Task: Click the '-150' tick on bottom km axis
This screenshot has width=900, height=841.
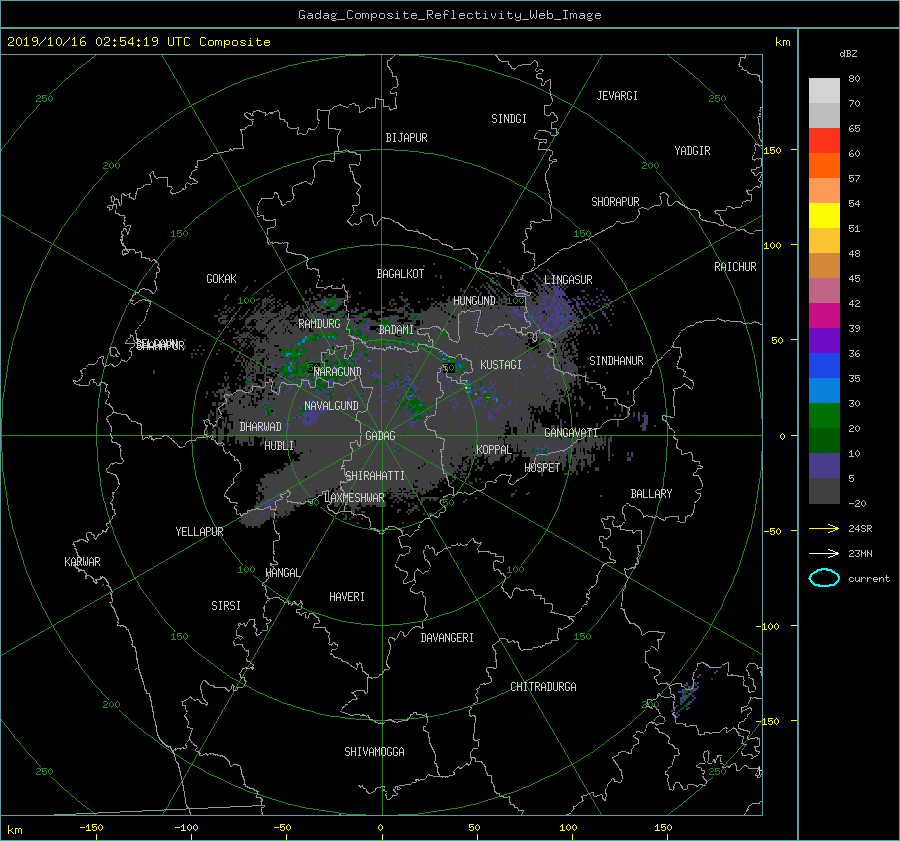Action: pos(91,828)
